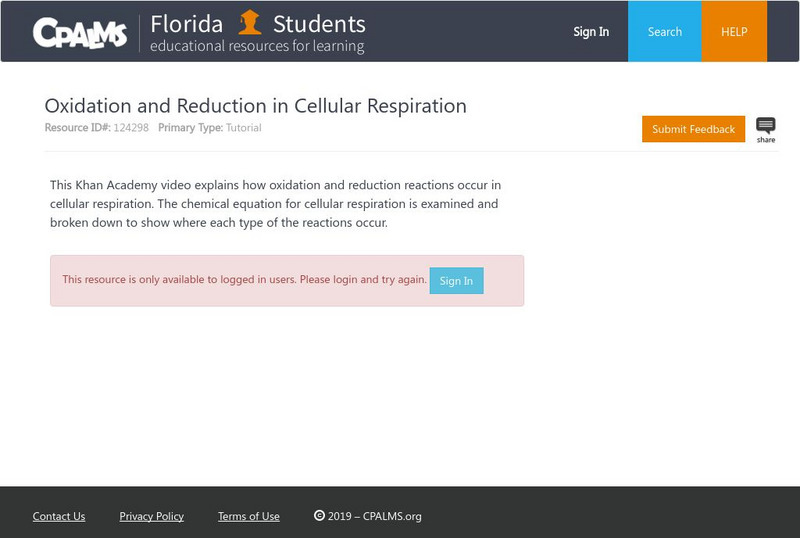Click the educational resources for learning tagline
This screenshot has width=800, height=538.
pos(257,46)
